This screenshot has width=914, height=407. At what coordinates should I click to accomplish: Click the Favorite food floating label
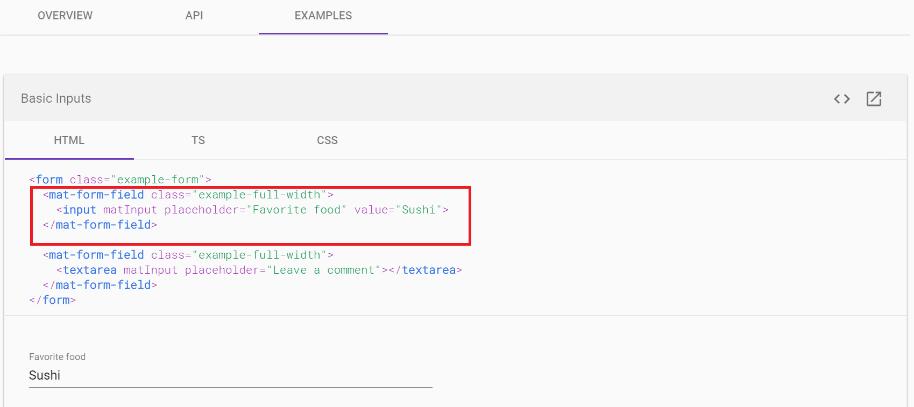click(57, 356)
